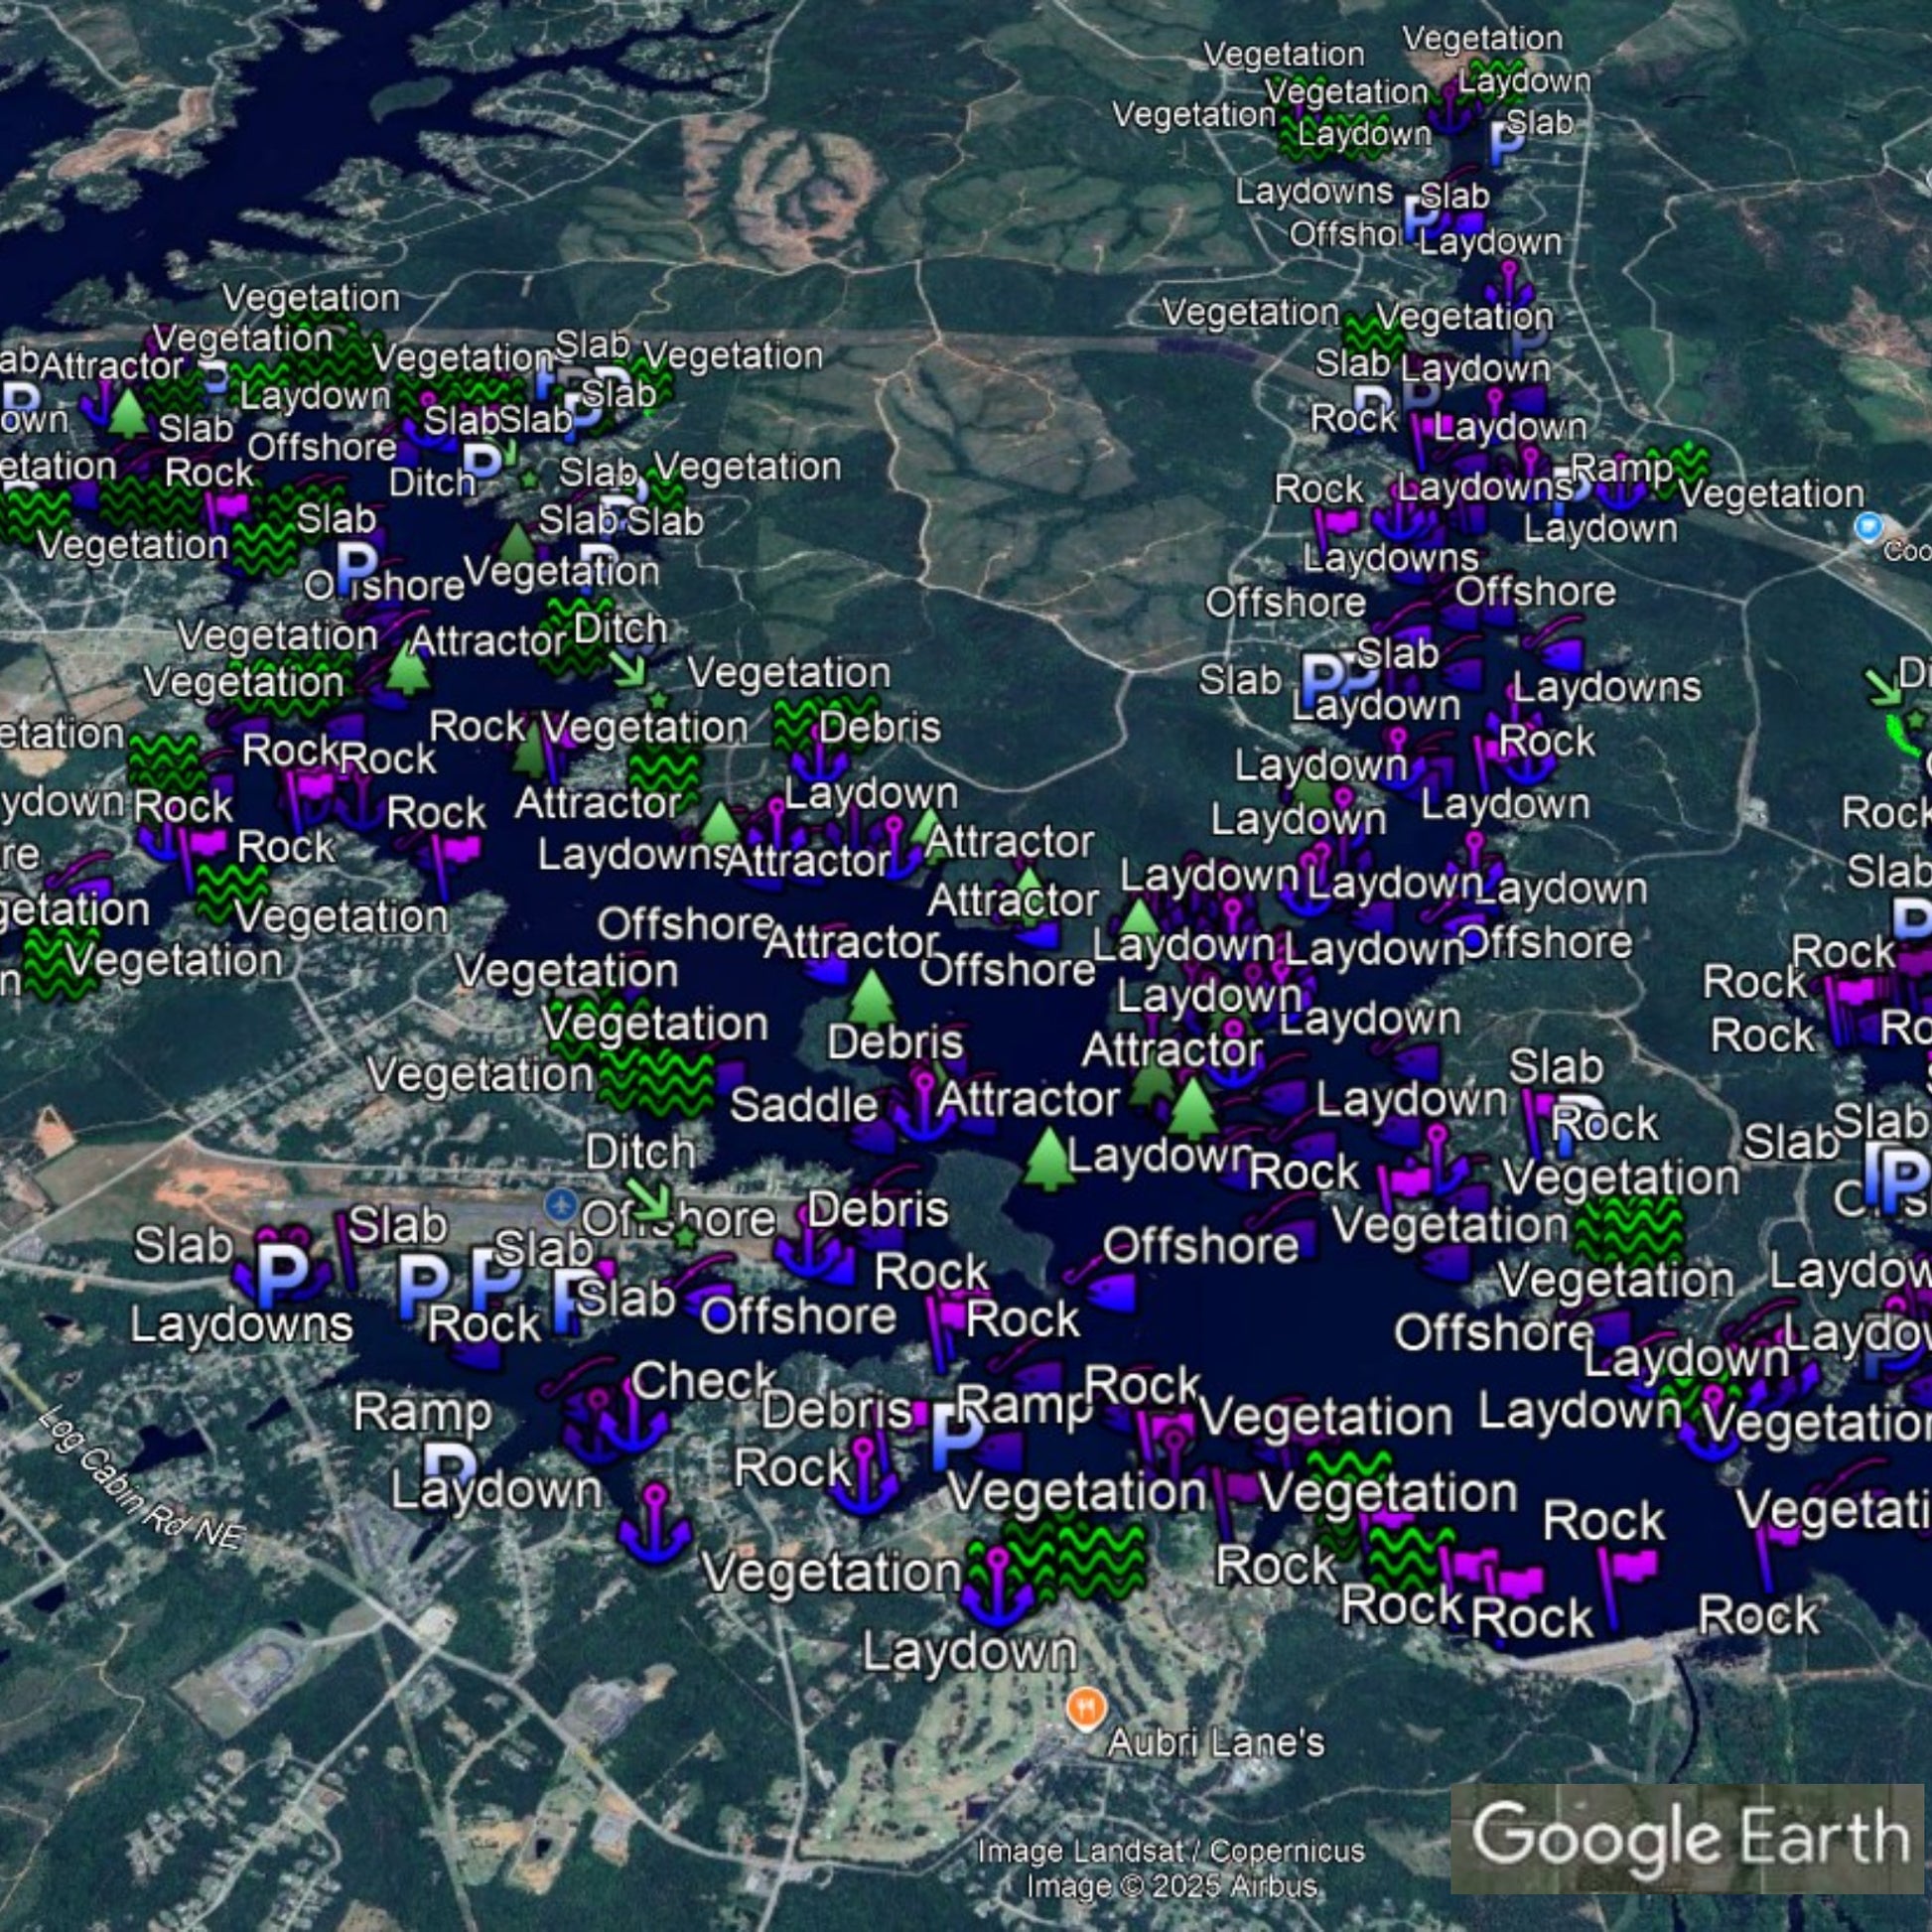Click the blue airport icon by the runway
The image size is (1932, 1932).
pos(561,1204)
